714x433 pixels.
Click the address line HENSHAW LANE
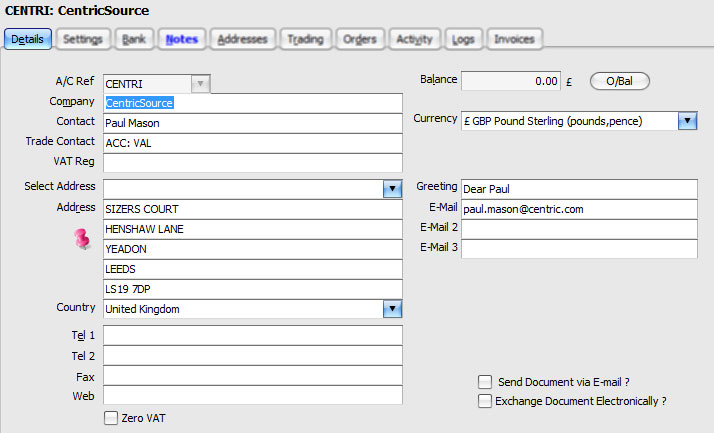(253, 229)
